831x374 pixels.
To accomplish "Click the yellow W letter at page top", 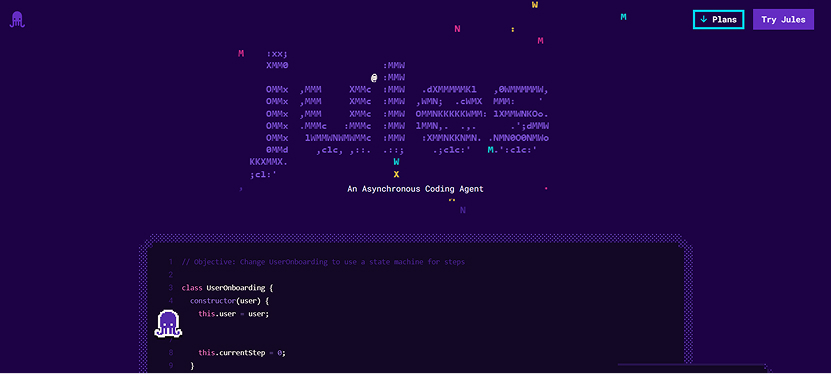I will (535, 5).
